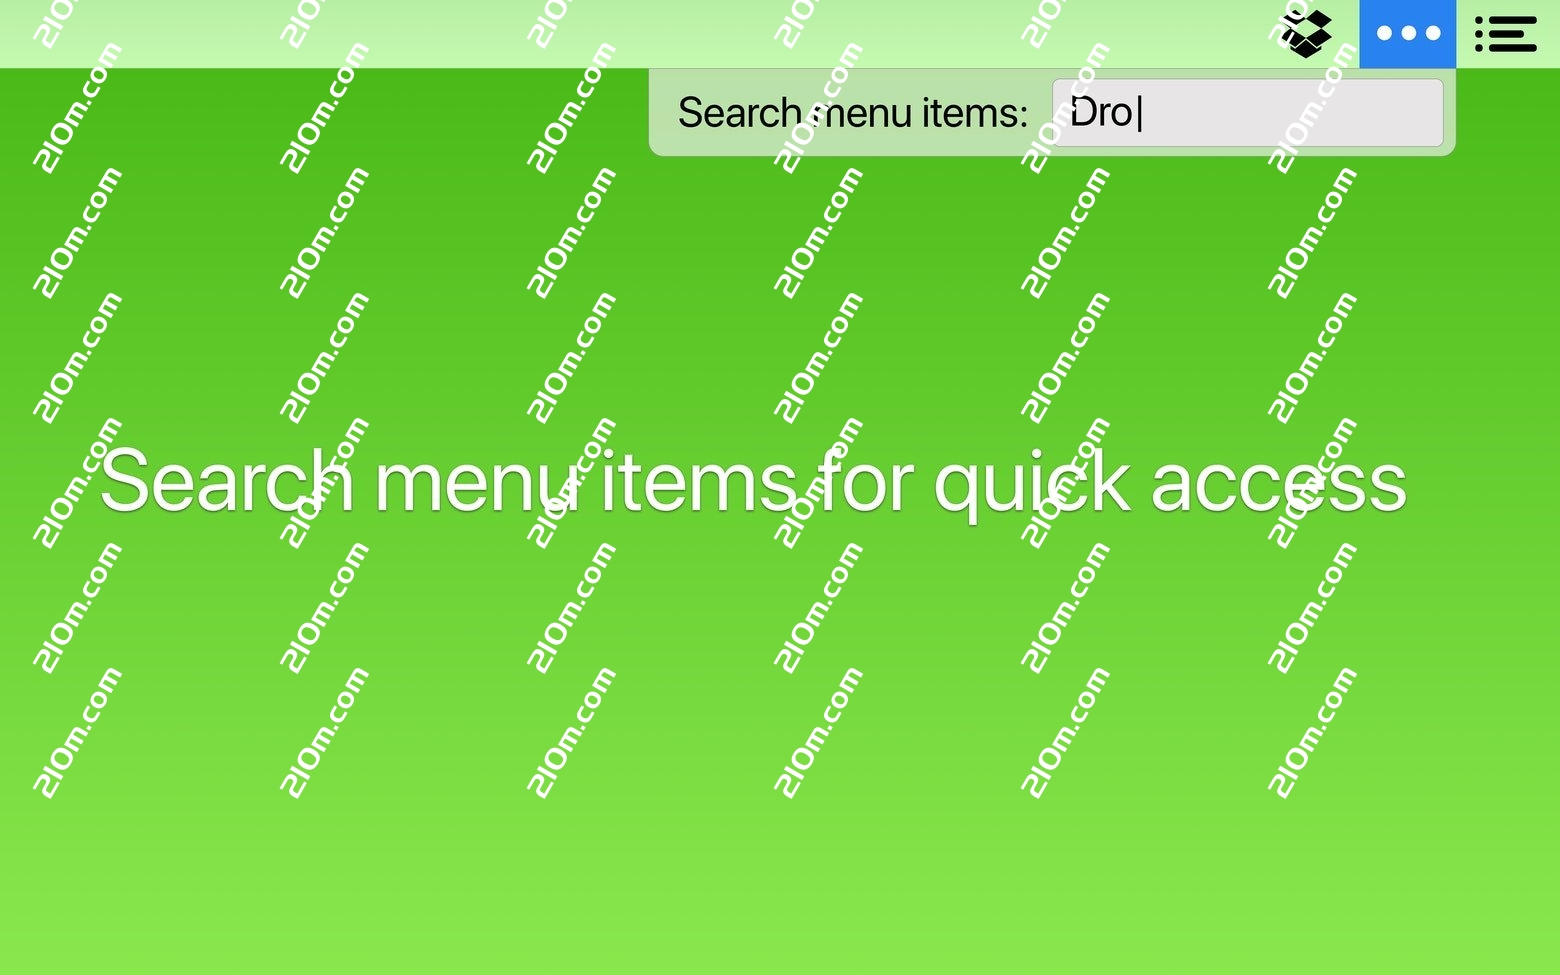Collapse the search popup via blue ellipsis
The width and height of the screenshot is (1560, 975).
[x=1407, y=34]
